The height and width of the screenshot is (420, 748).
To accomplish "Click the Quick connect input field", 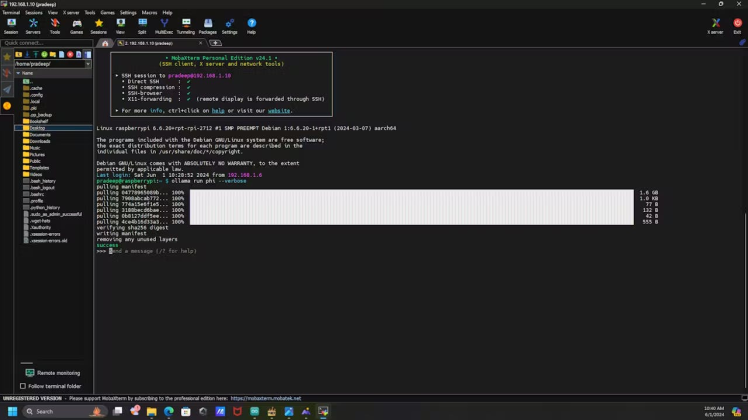I will [x=45, y=43].
